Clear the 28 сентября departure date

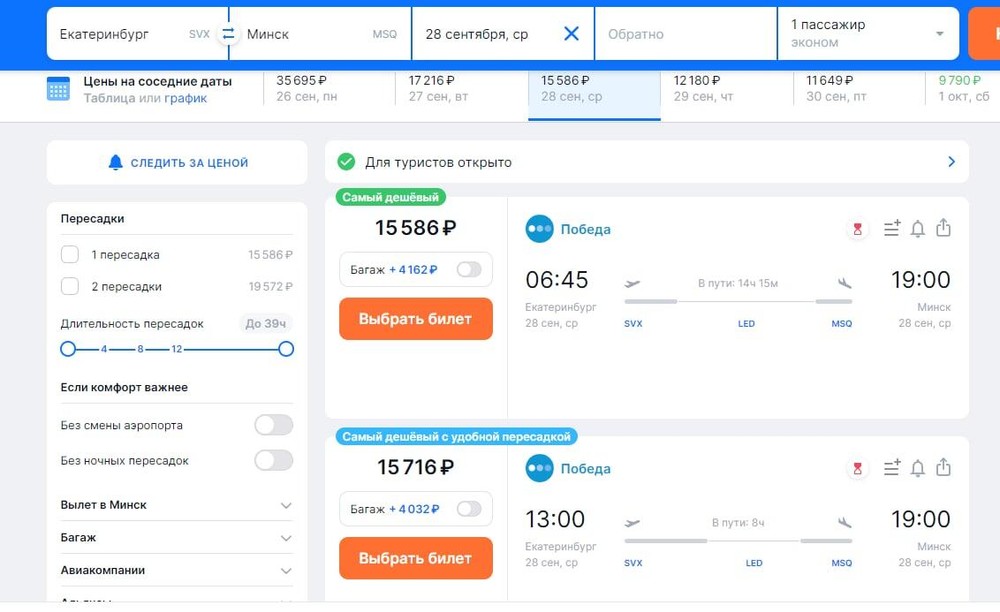[571, 34]
